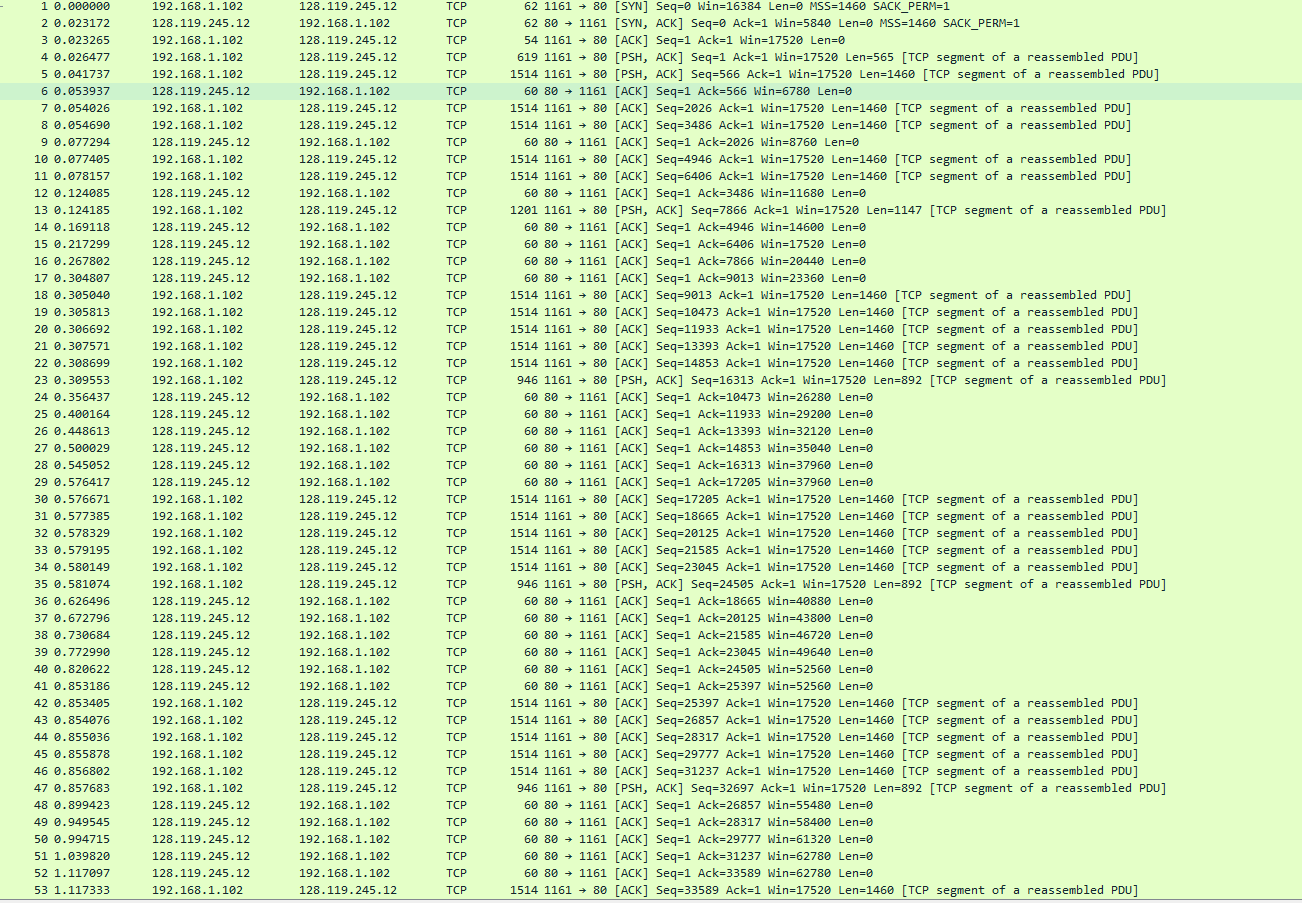Image resolution: width=1302 pixels, height=903 pixels.
Task: Select packet 36 from 128.119.245.12
Action: coord(400,601)
